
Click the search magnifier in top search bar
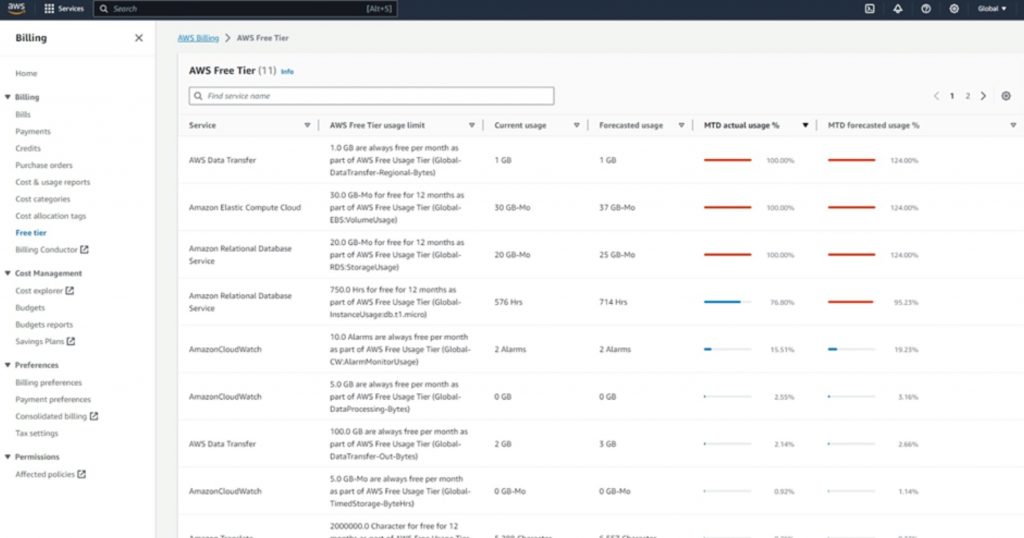[x=103, y=8]
